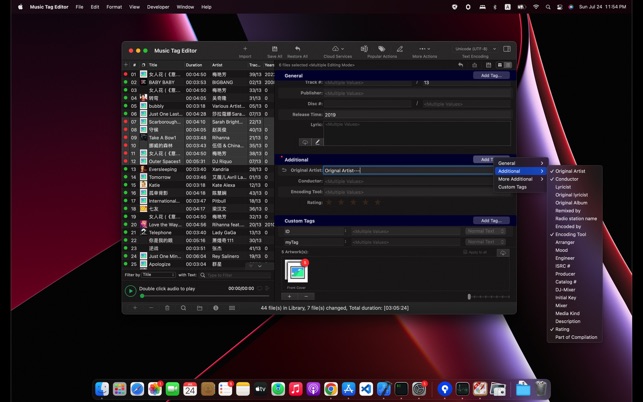The height and width of the screenshot is (402, 643).
Task: Revert the Original Artist field with undo icon
Action: pyautogui.click(x=284, y=170)
